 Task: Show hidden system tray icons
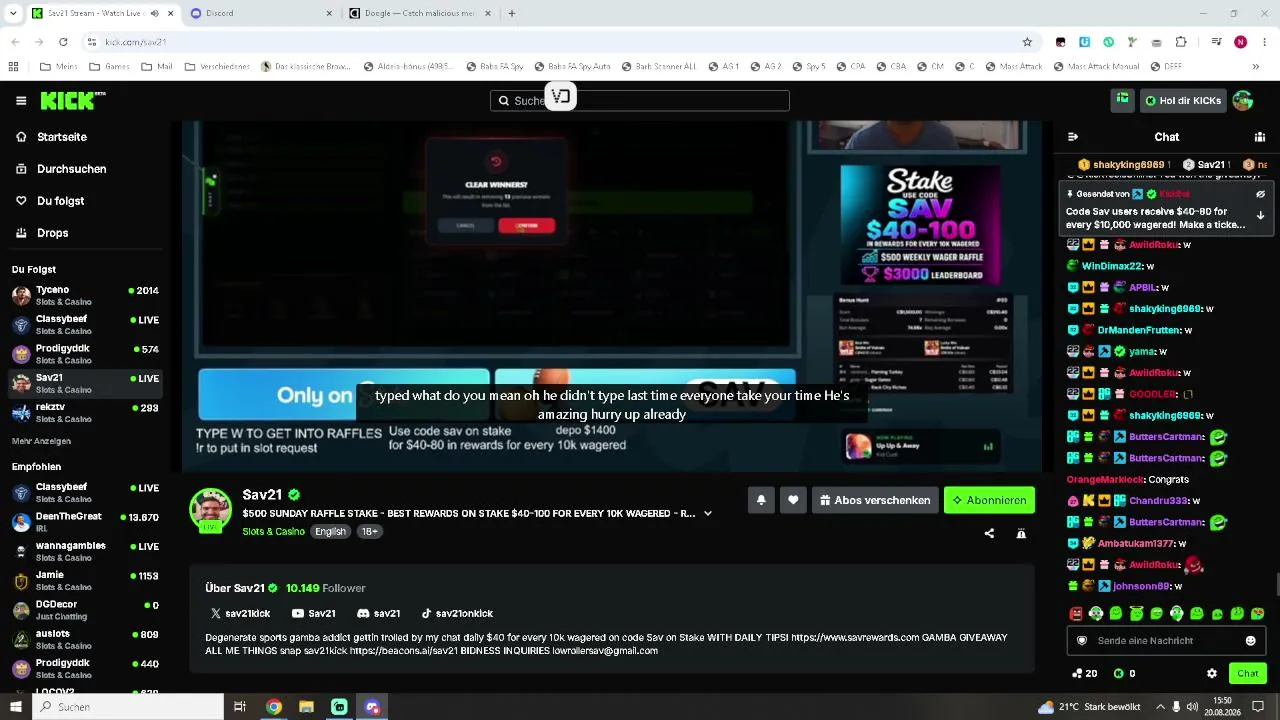(1158, 707)
